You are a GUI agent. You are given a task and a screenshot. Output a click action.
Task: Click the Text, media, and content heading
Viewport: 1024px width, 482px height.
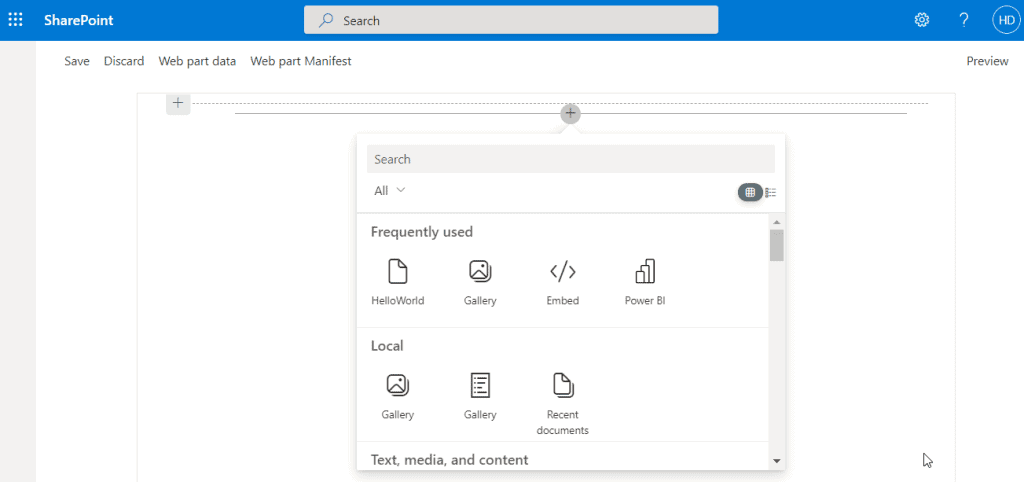449,460
